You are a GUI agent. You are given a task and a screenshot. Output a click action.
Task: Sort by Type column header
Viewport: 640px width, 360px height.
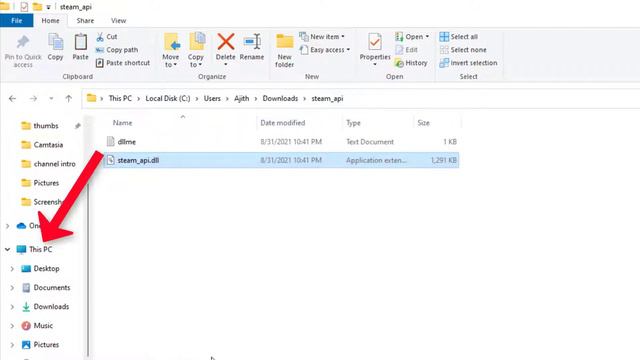pyautogui.click(x=353, y=123)
